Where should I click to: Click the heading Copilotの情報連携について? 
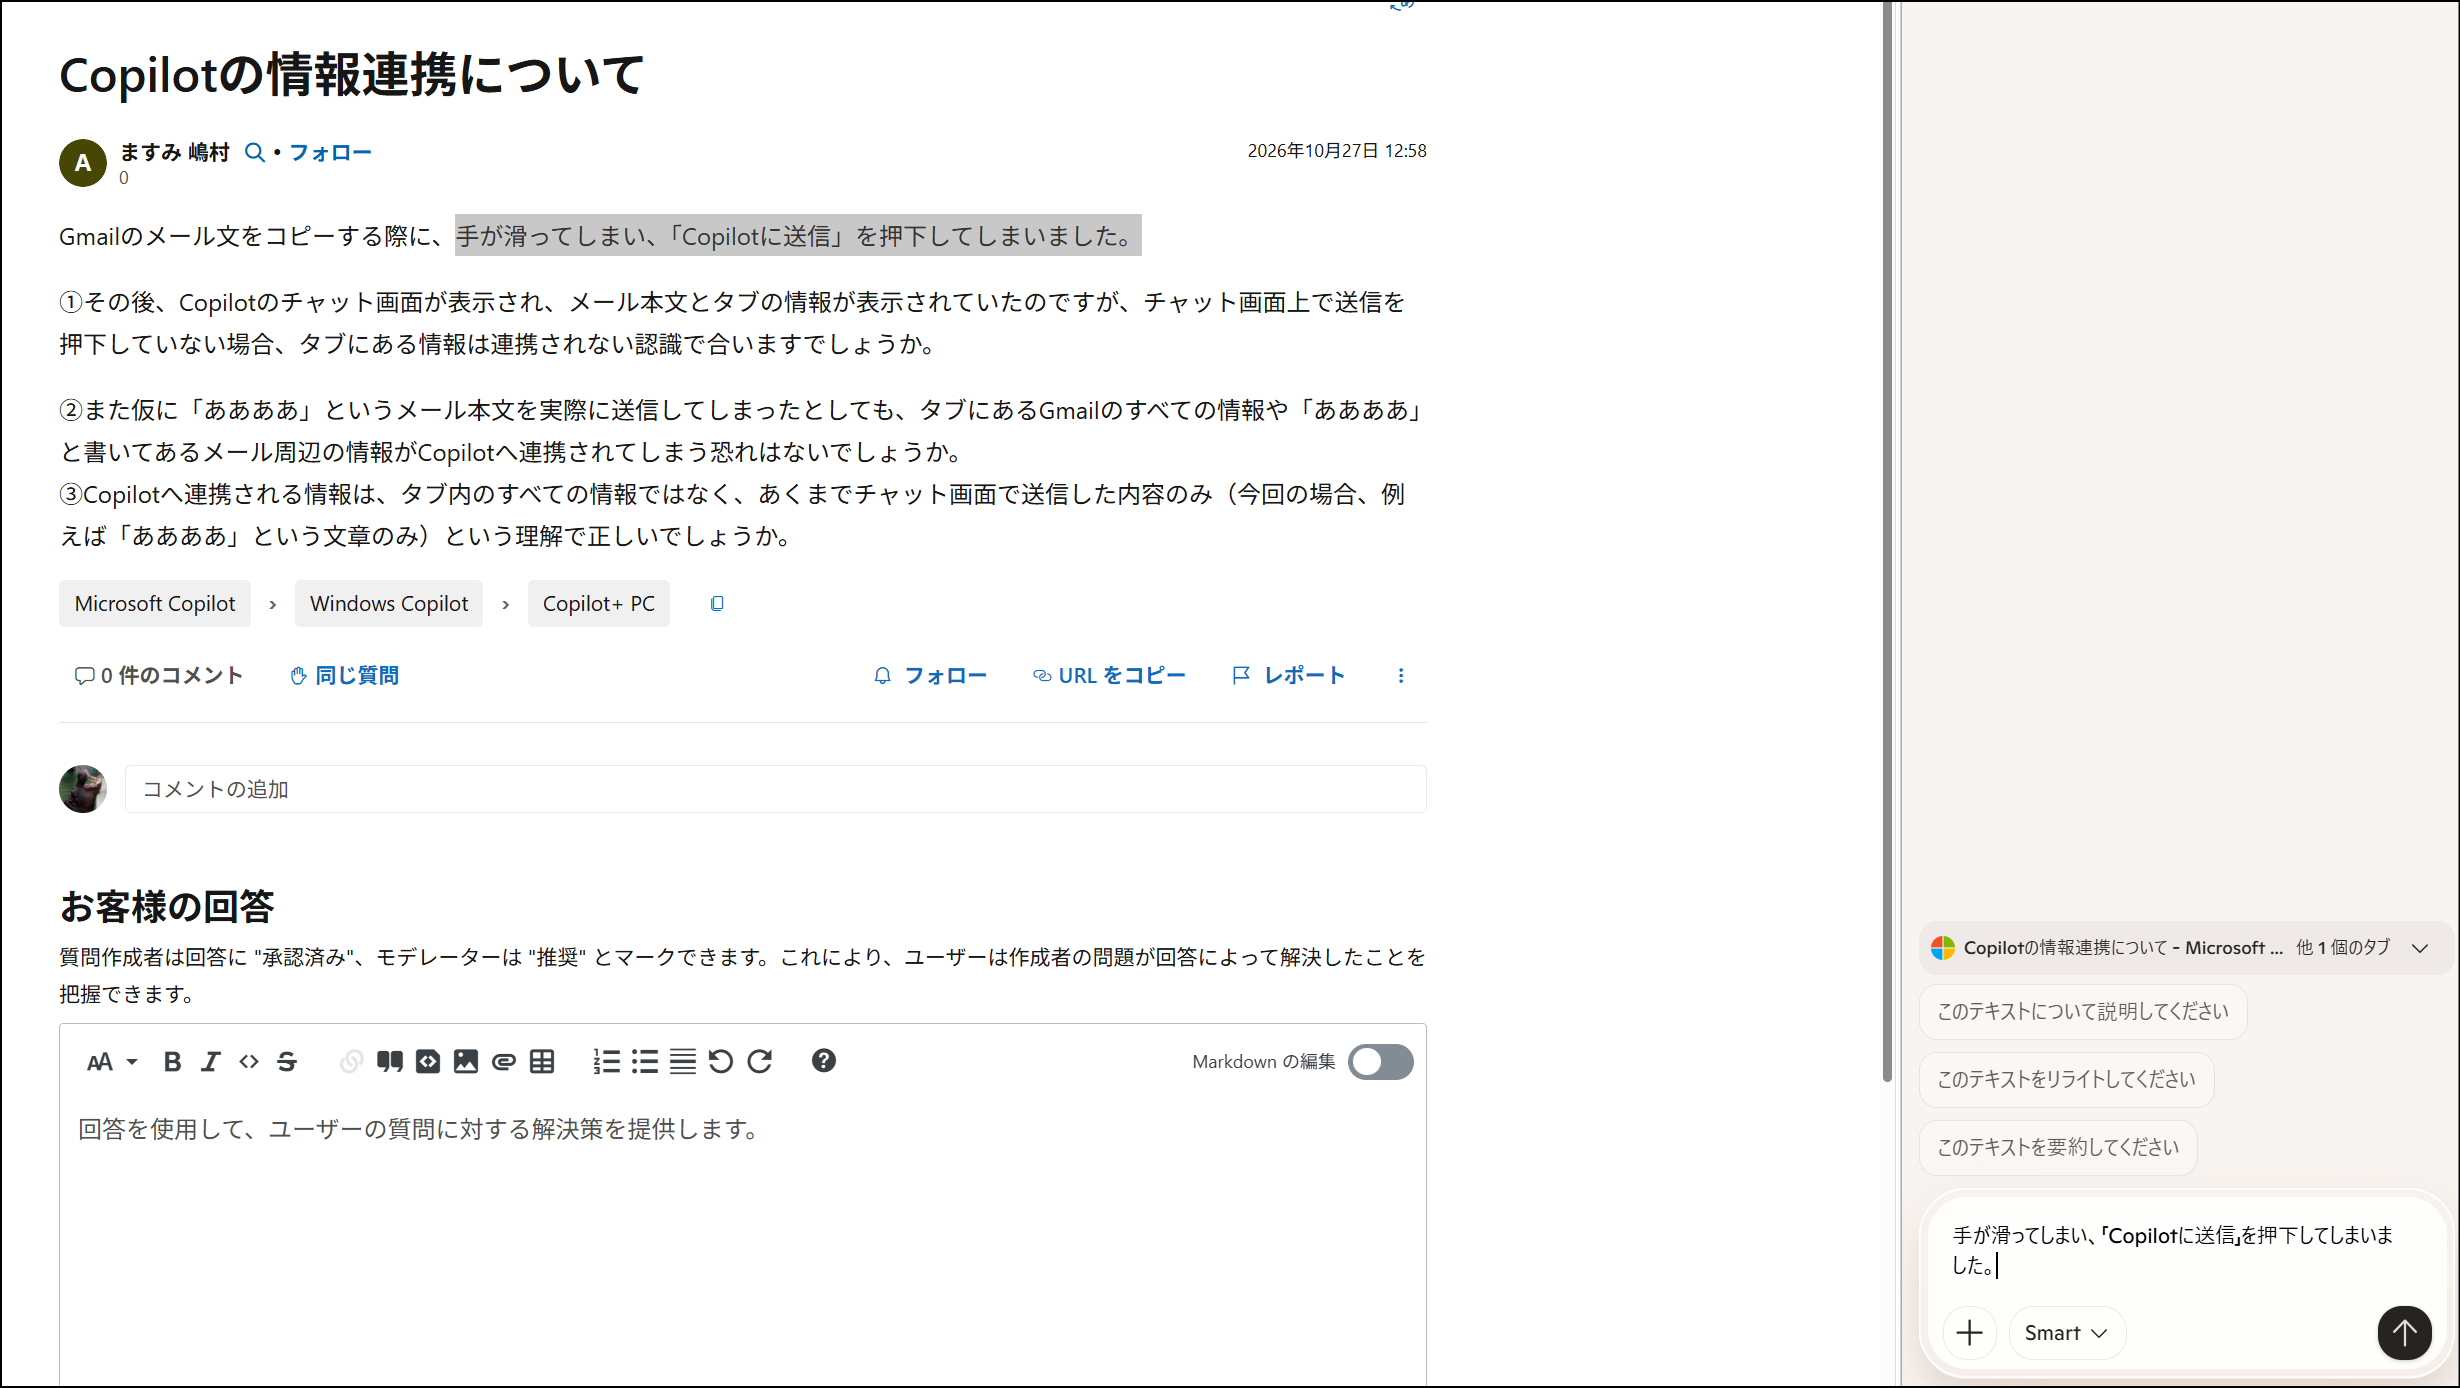pos(352,75)
